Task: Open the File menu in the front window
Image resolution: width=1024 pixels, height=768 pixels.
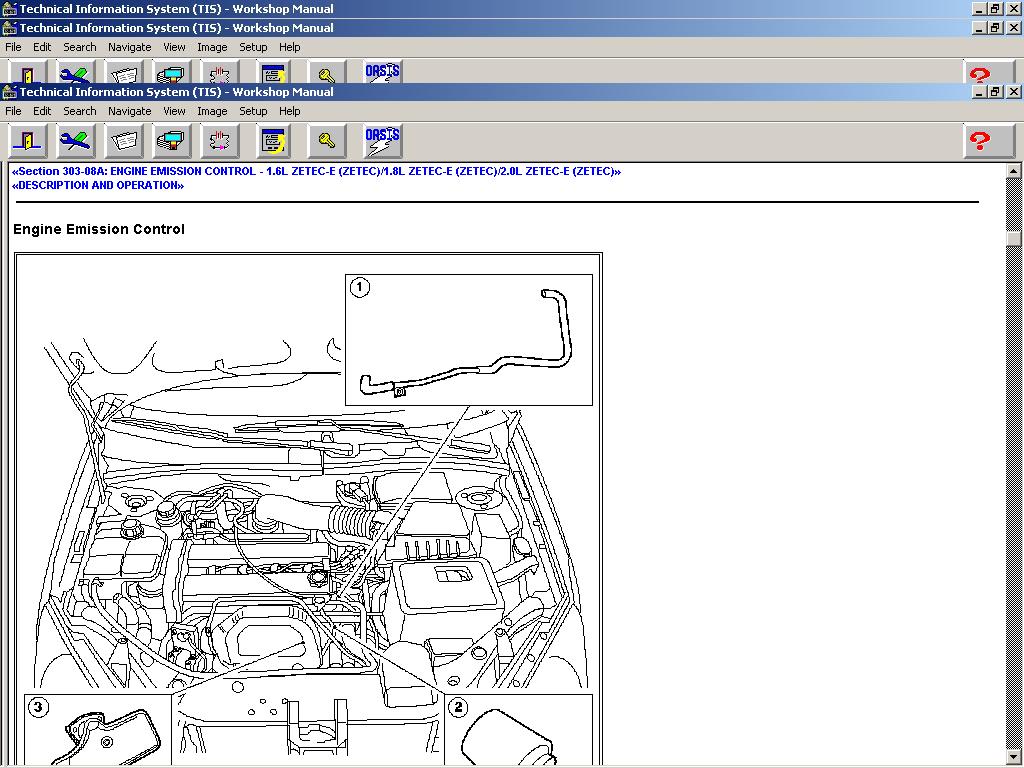Action: (x=13, y=111)
